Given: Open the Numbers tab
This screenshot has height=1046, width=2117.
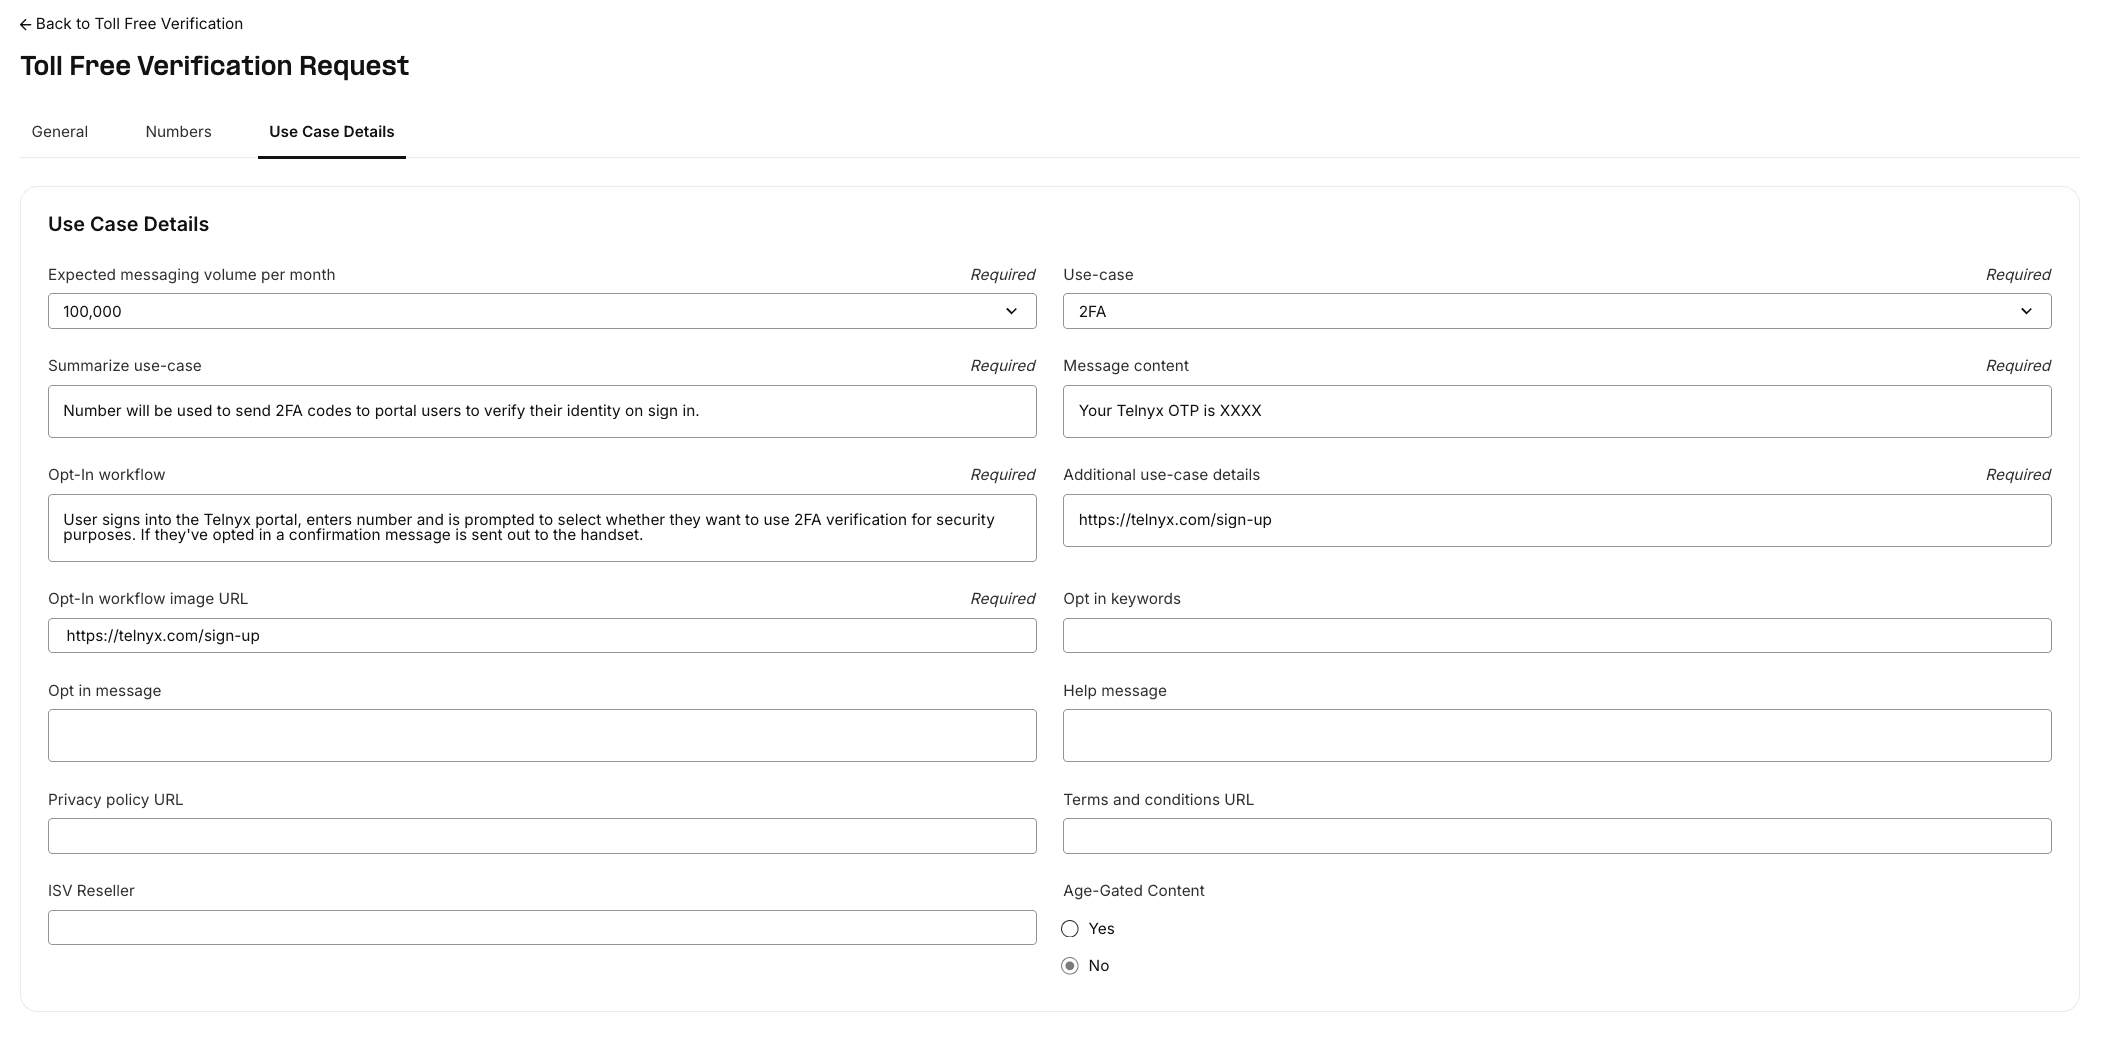Looking at the screenshot, I should point(178,132).
